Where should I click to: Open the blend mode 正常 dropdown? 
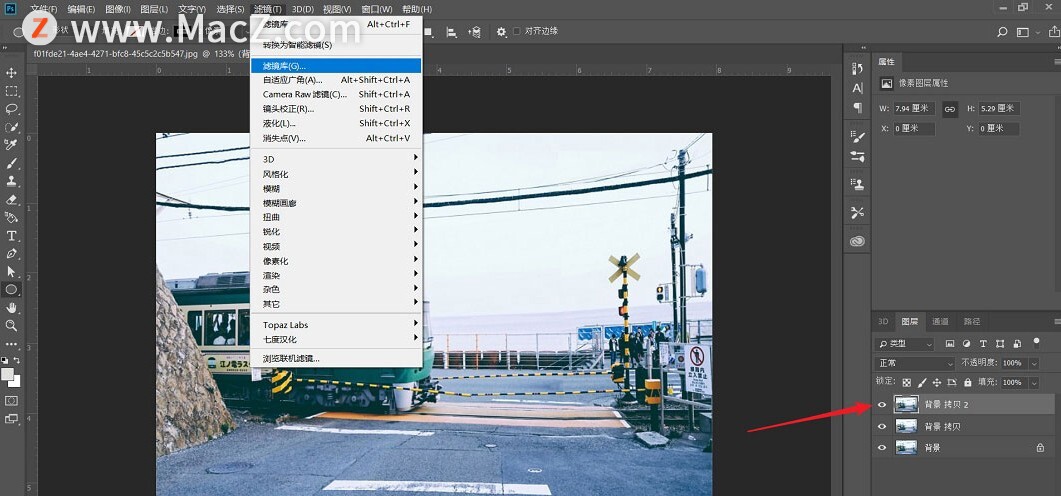click(904, 363)
